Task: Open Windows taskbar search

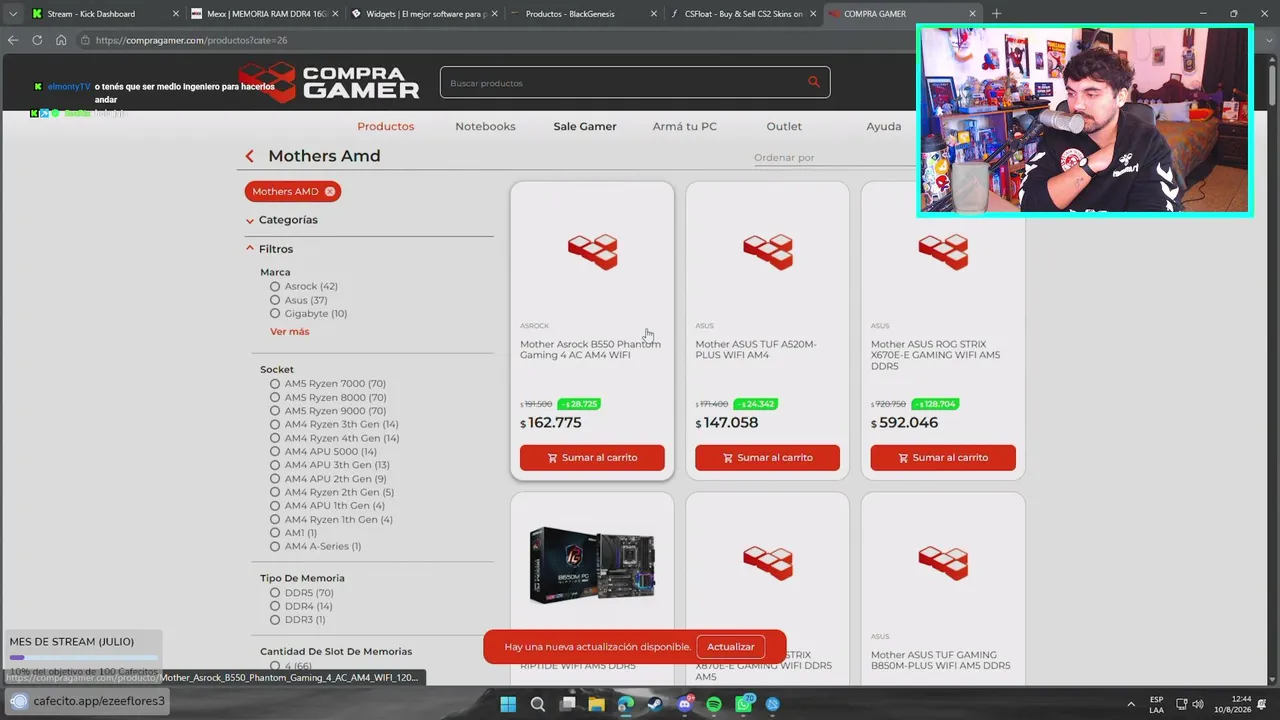Action: point(538,704)
